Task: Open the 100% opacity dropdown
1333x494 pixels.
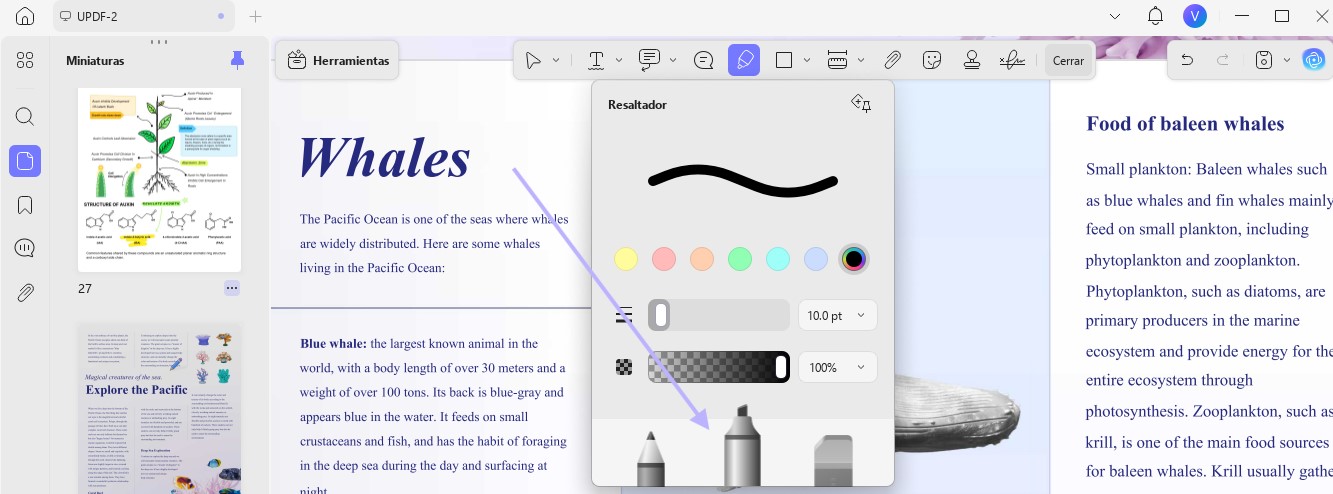Action: pos(838,367)
